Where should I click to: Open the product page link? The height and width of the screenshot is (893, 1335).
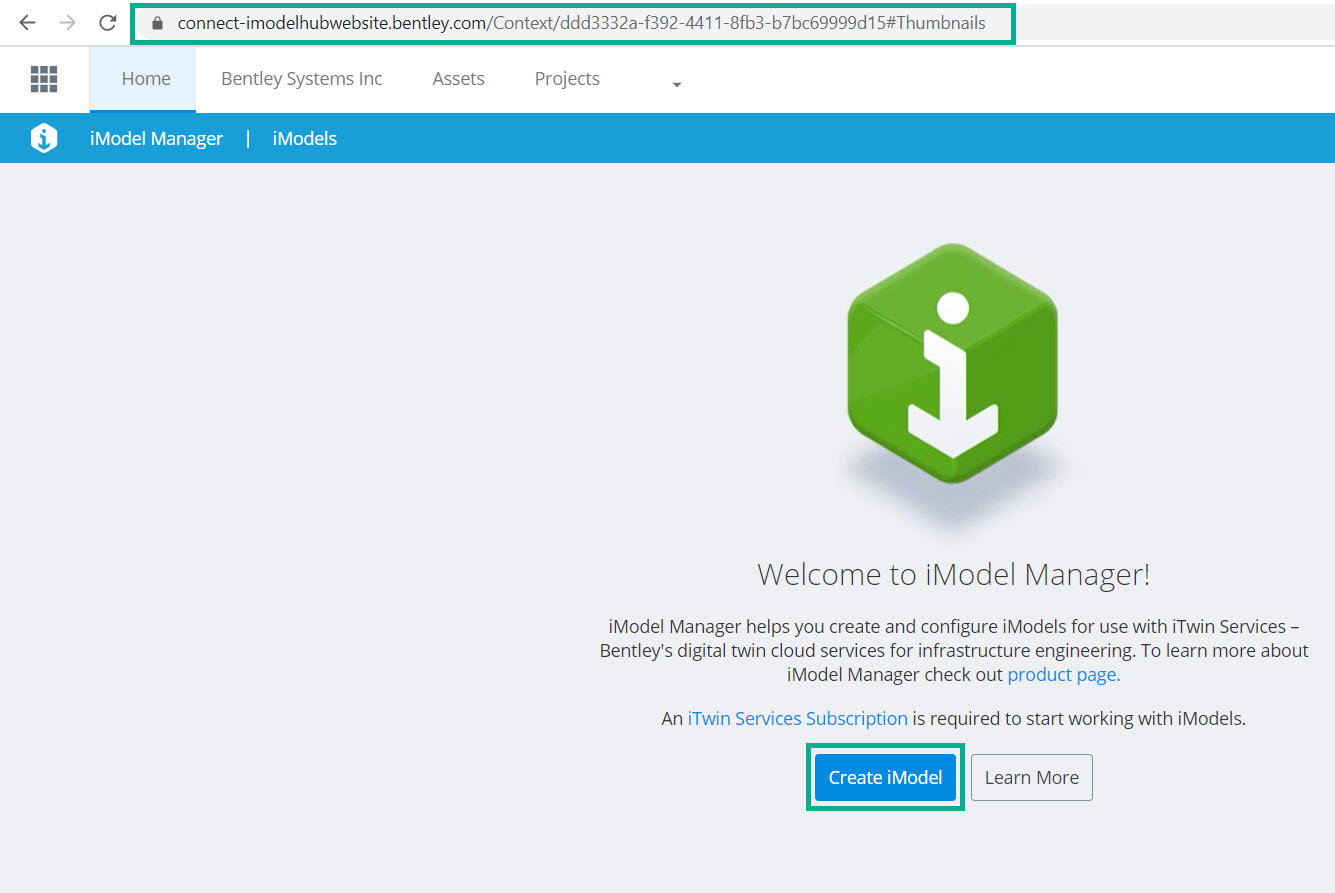[1064, 675]
